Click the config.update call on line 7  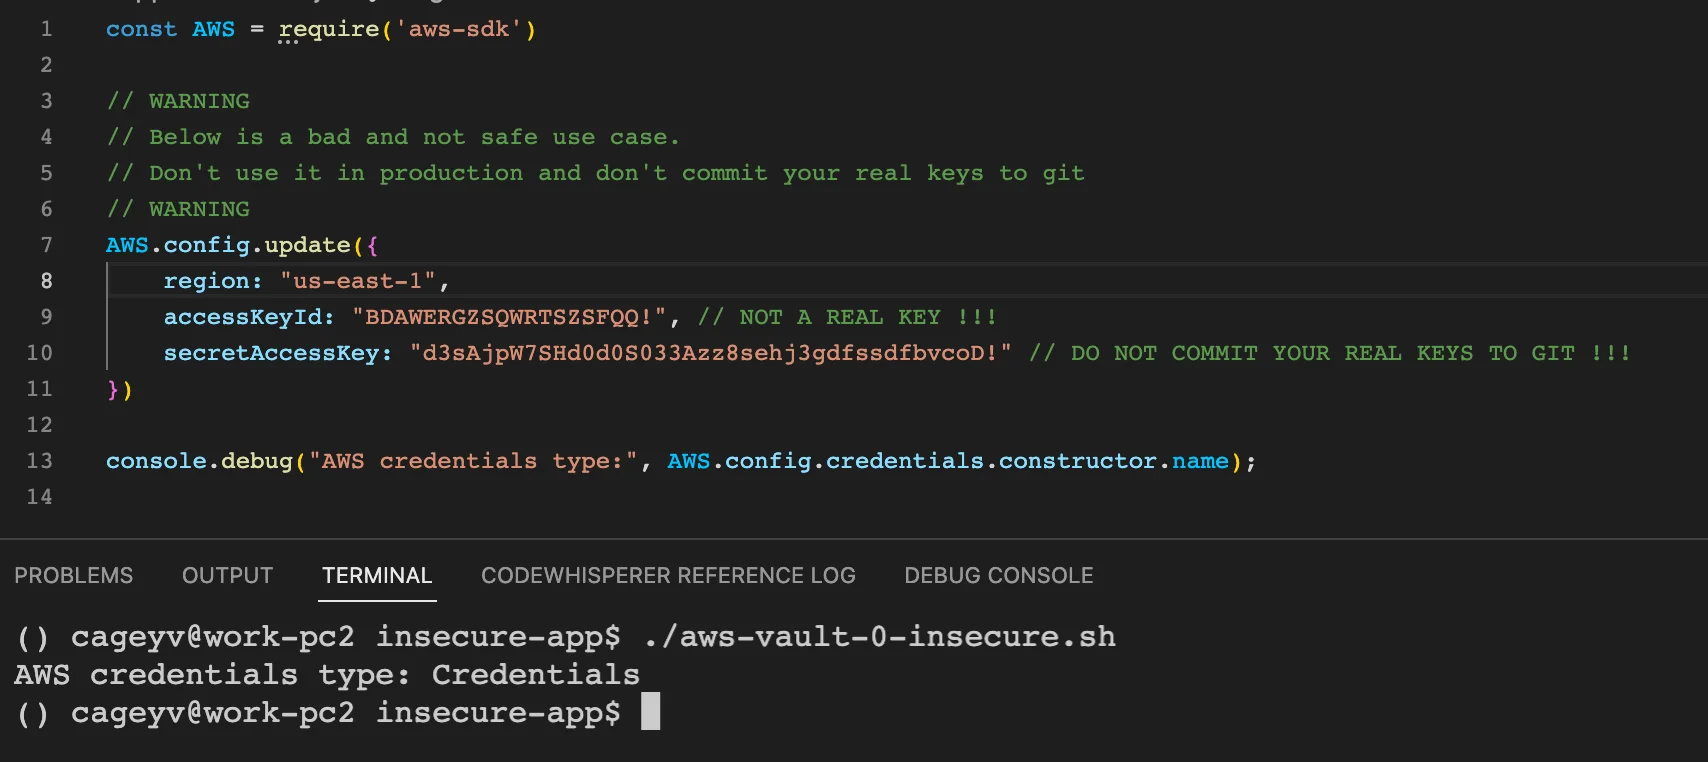pyautogui.click(x=256, y=245)
